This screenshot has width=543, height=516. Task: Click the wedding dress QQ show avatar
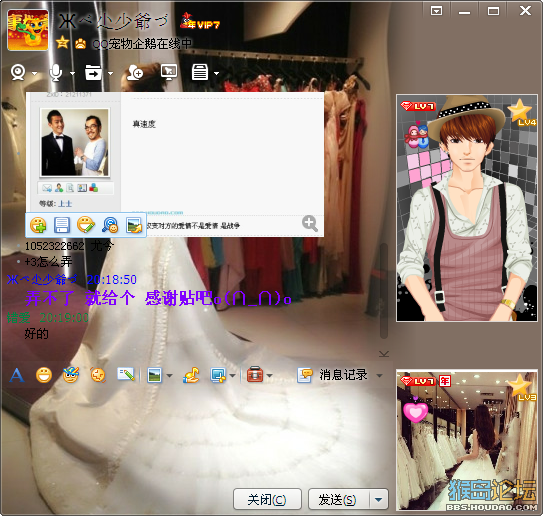[467, 440]
